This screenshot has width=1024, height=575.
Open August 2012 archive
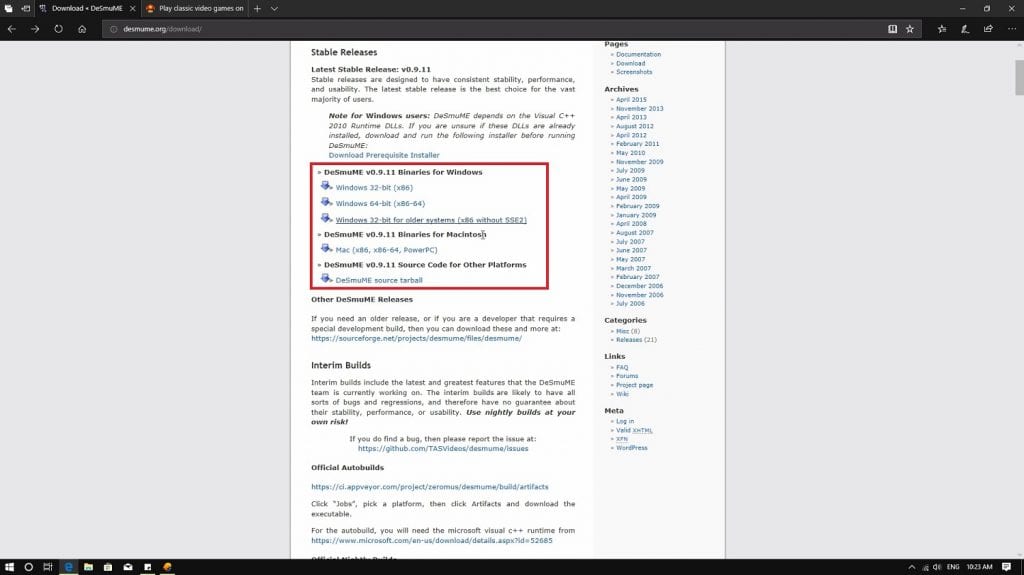(x=634, y=126)
